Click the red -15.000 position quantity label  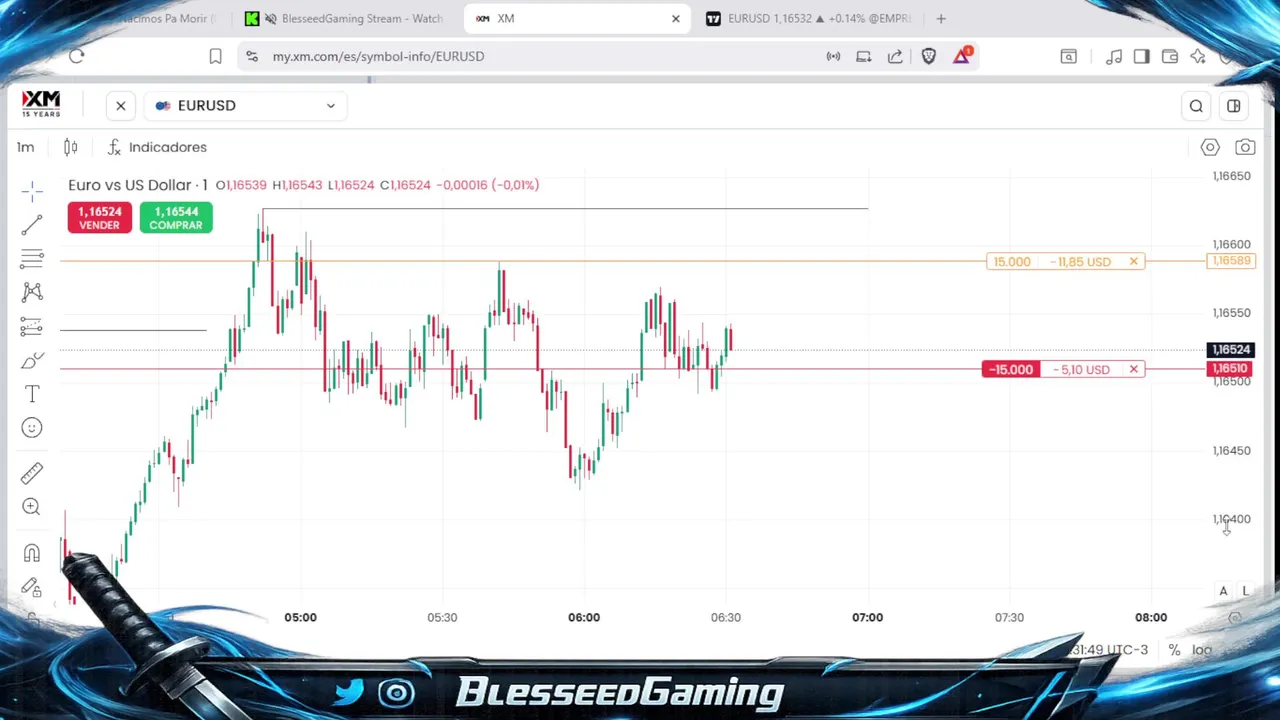(1011, 369)
